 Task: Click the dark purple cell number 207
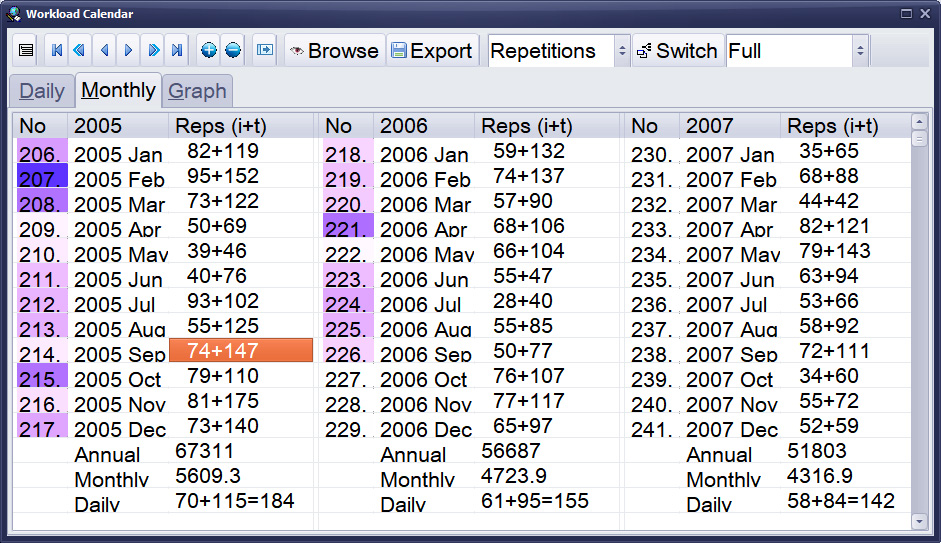tap(41, 179)
